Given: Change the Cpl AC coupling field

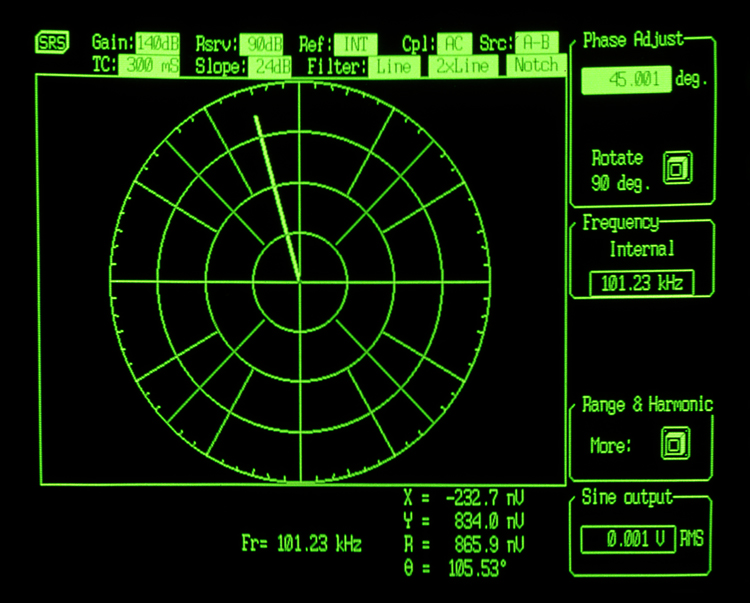Looking at the screenshot, I should point(452,44).
